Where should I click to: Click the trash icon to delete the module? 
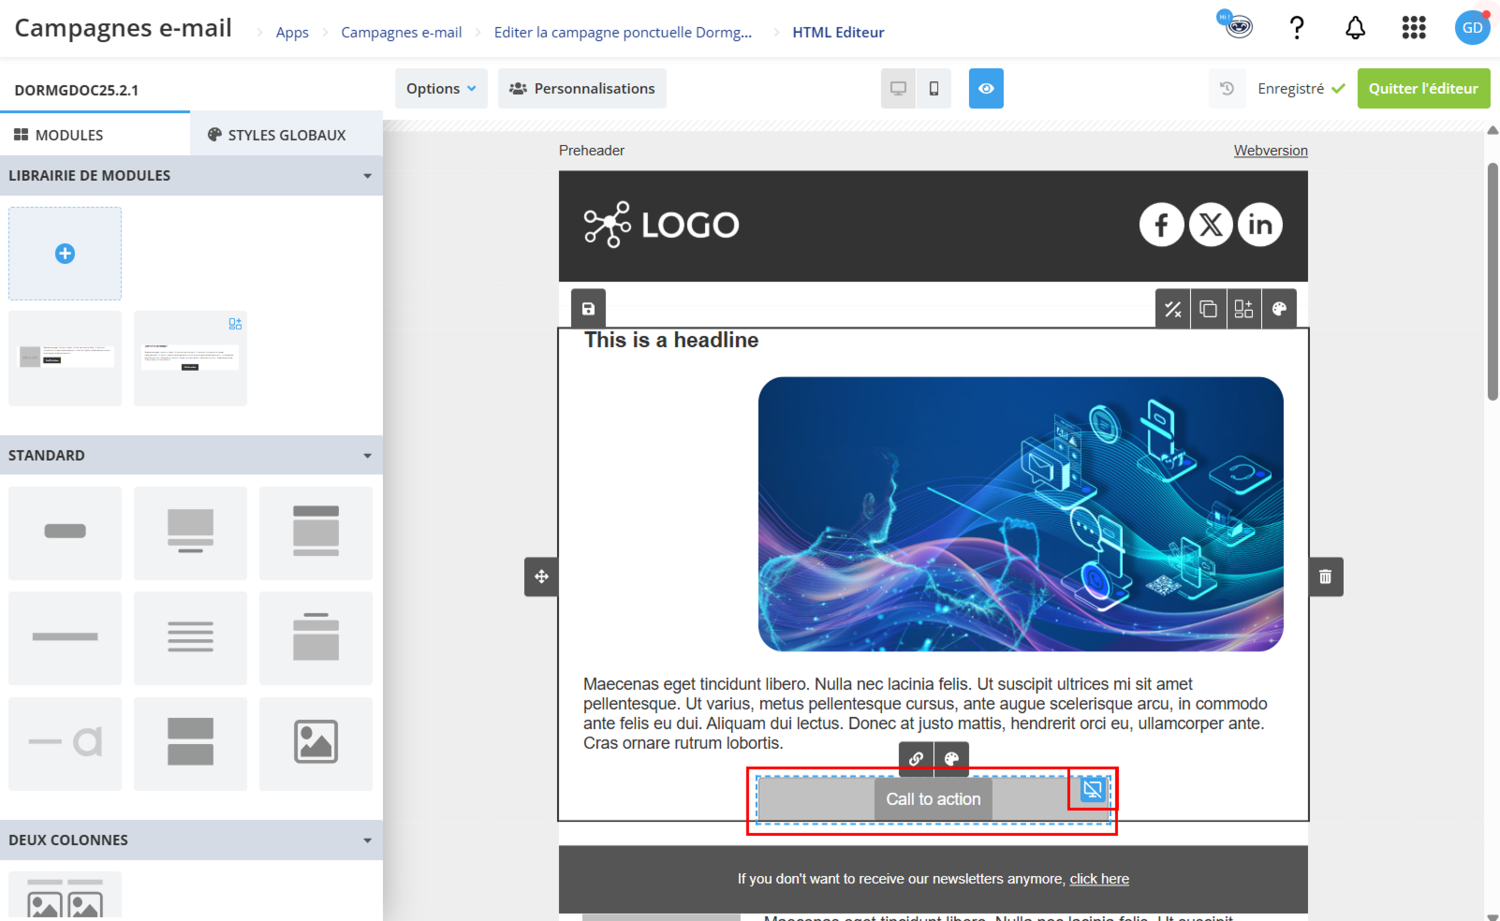tap(1326, 577)
